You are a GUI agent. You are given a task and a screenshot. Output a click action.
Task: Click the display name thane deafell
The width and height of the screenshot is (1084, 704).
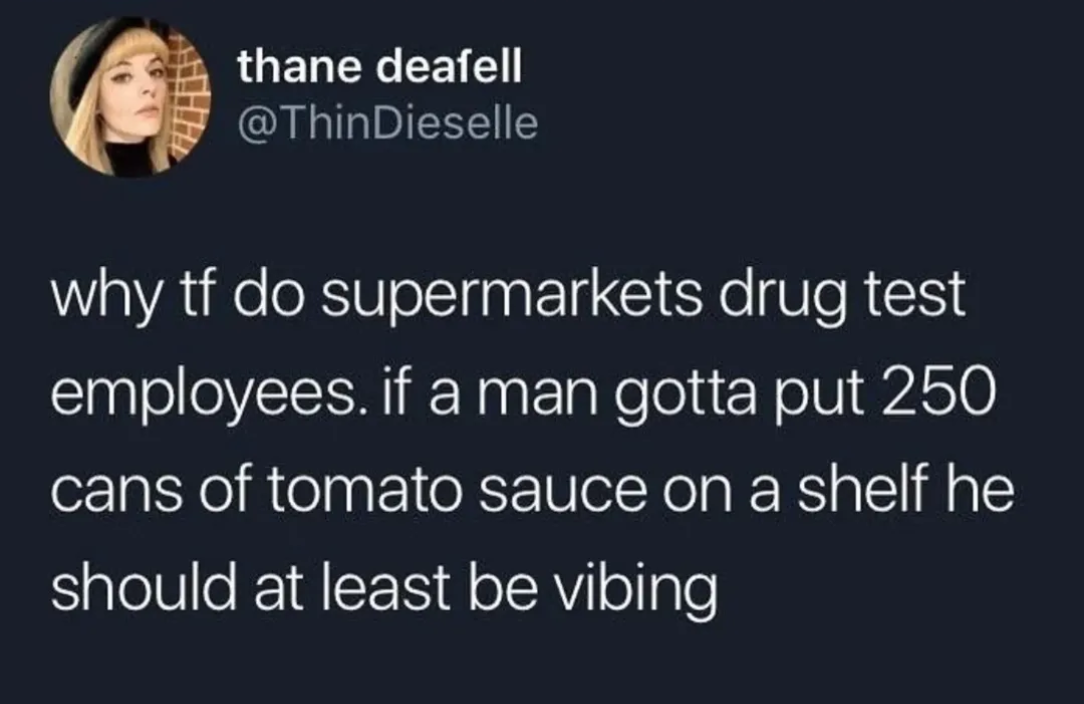coord(380,66)
